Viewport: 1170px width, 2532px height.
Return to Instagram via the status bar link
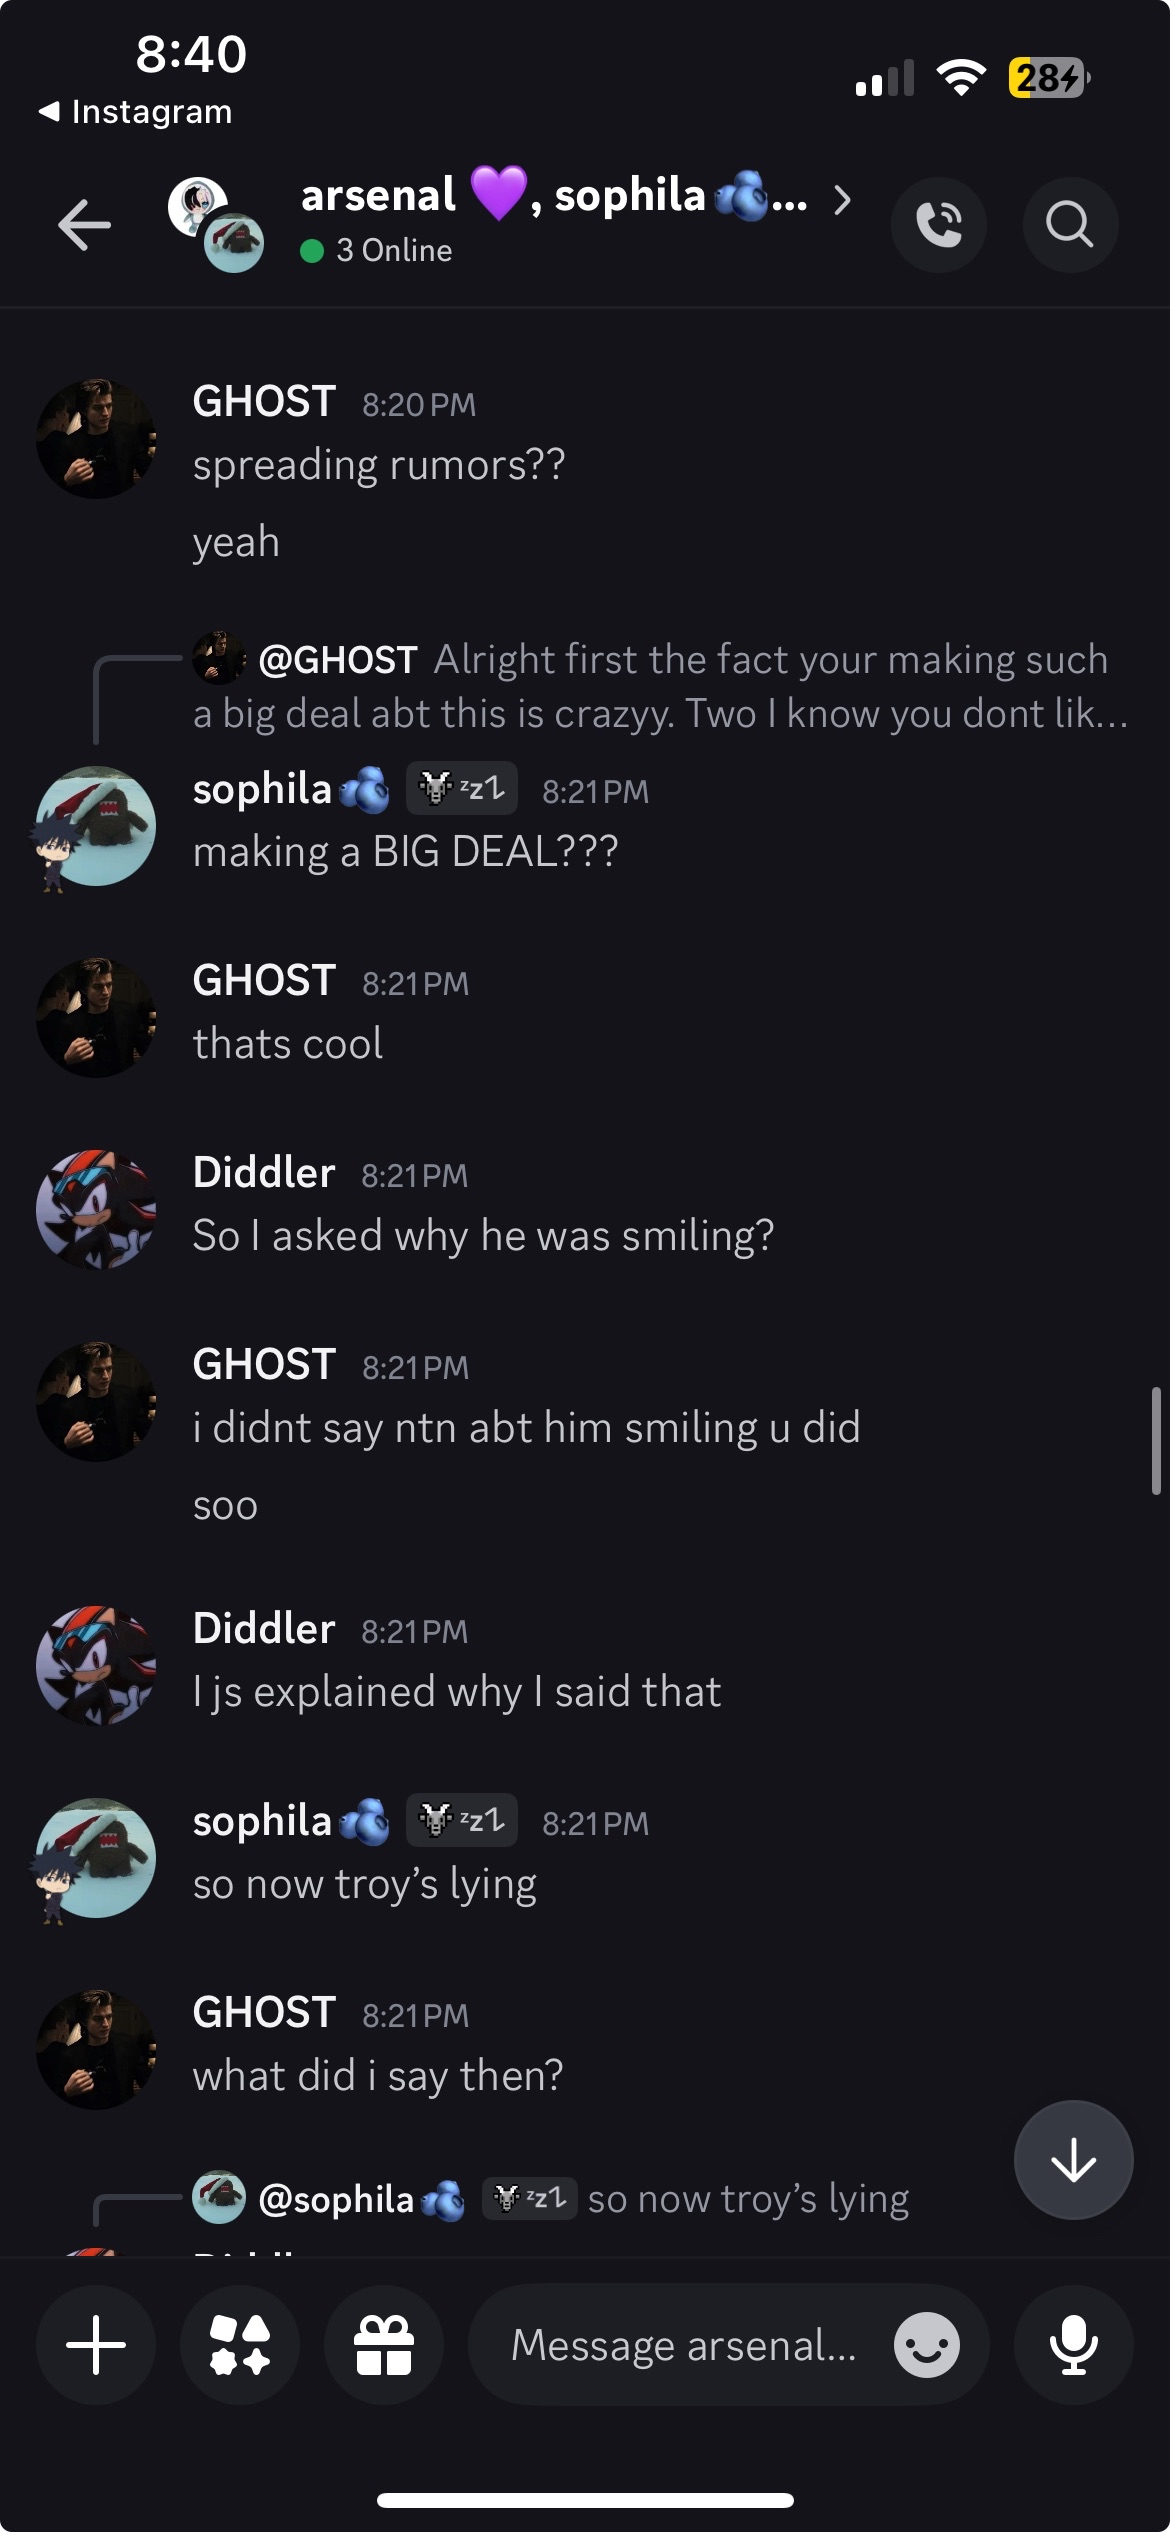[136, 112]
